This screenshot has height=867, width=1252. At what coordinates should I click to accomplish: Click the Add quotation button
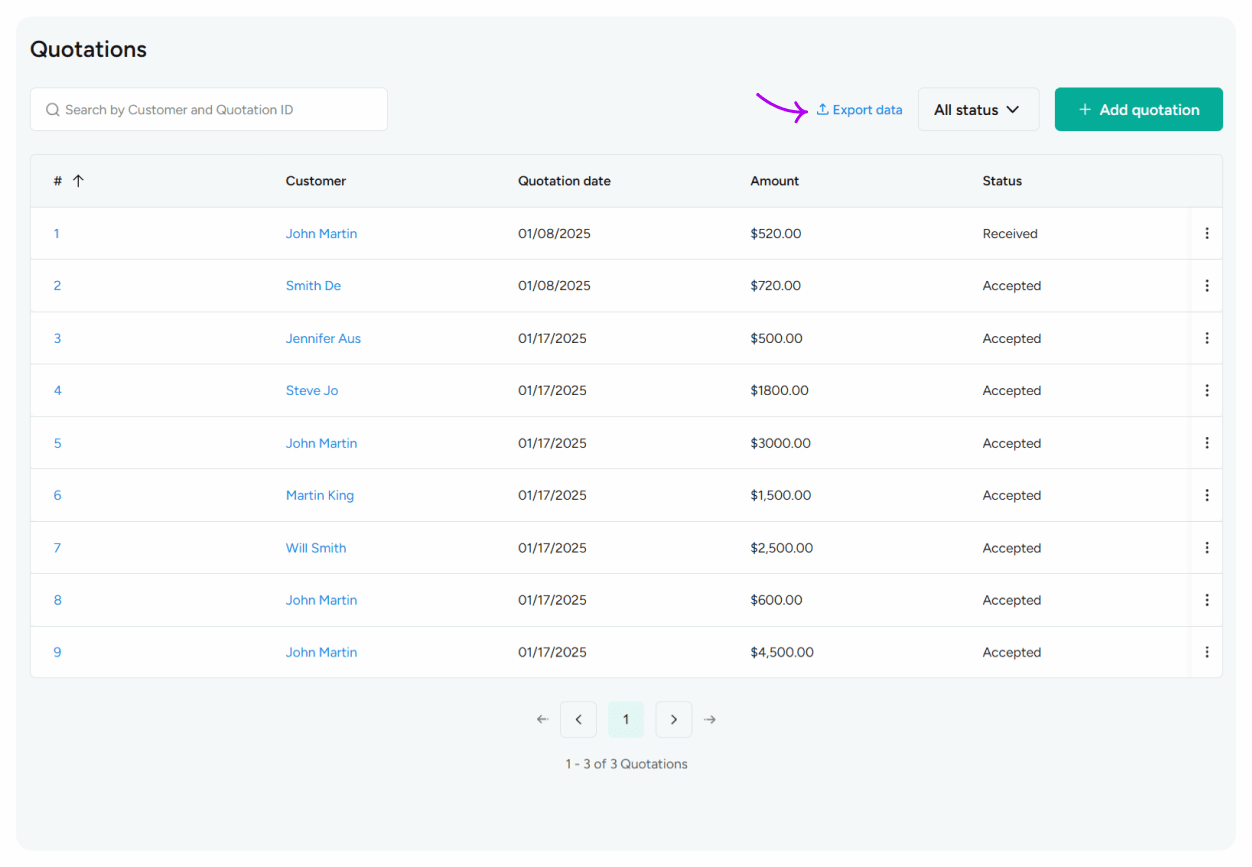pyautogui.click(x=1138, y=109)
